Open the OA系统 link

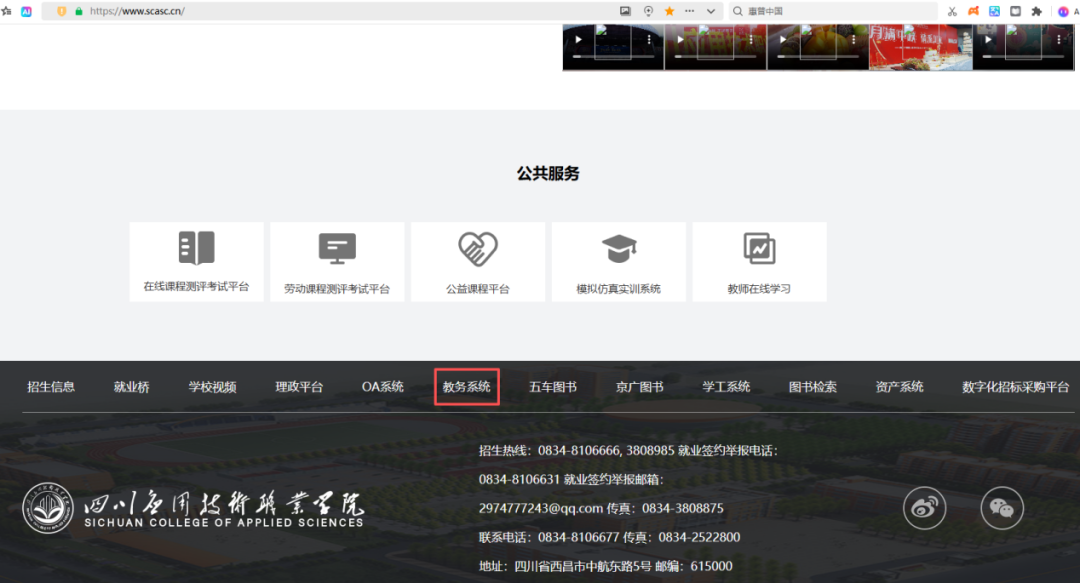coord(382,387)
